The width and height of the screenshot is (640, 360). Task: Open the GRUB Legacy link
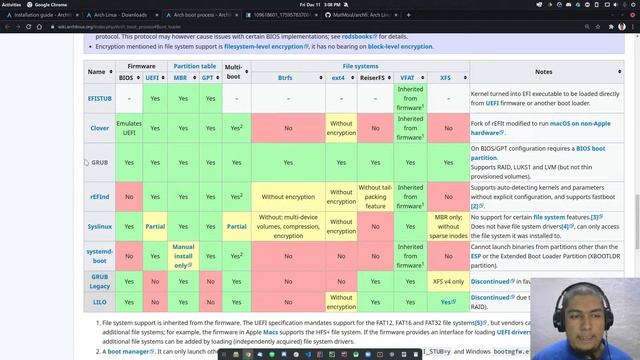[x=100, y=281]
